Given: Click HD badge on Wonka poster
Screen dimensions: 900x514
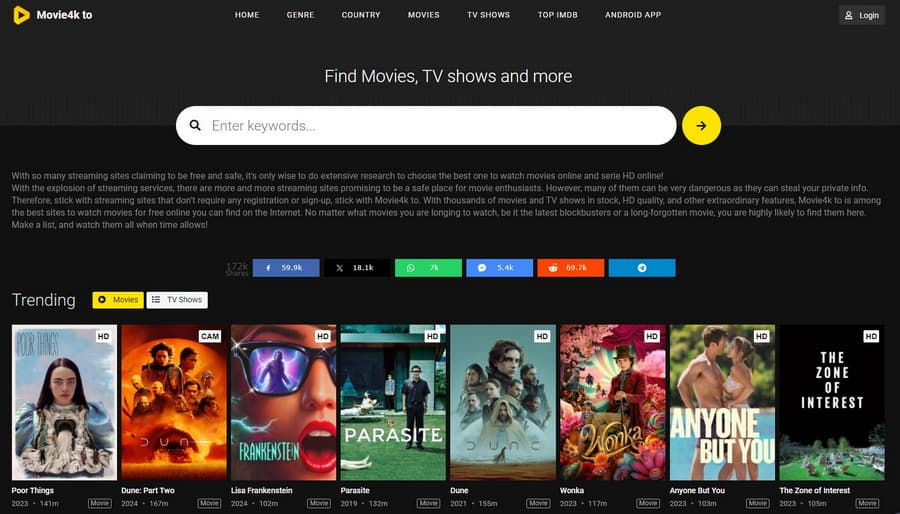Looking at the screenshot, I should point(651,337).
